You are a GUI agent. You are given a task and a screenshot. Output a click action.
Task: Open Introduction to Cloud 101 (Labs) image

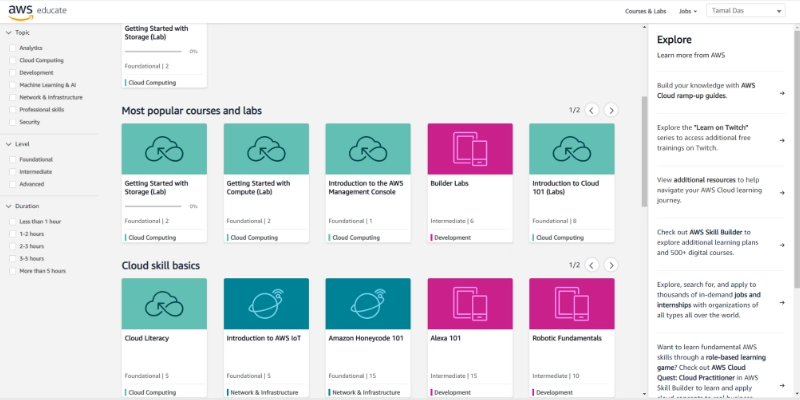coord(572,149)
